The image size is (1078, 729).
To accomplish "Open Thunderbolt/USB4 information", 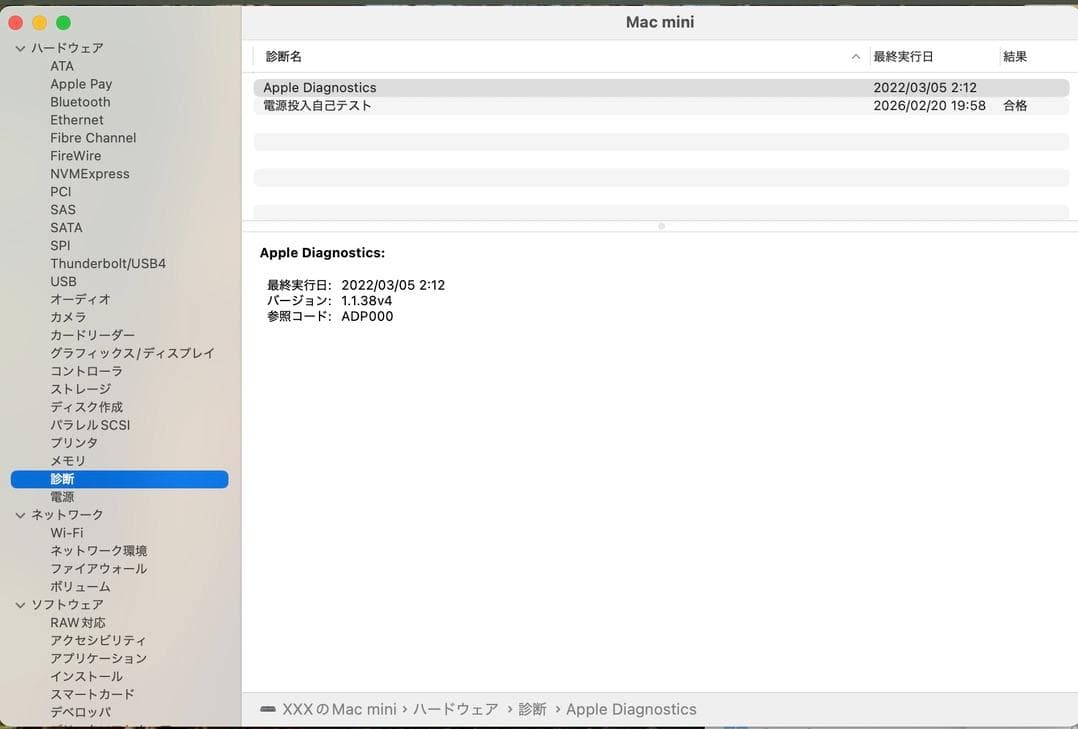I will pyautogui.click(x=108, y=263).
